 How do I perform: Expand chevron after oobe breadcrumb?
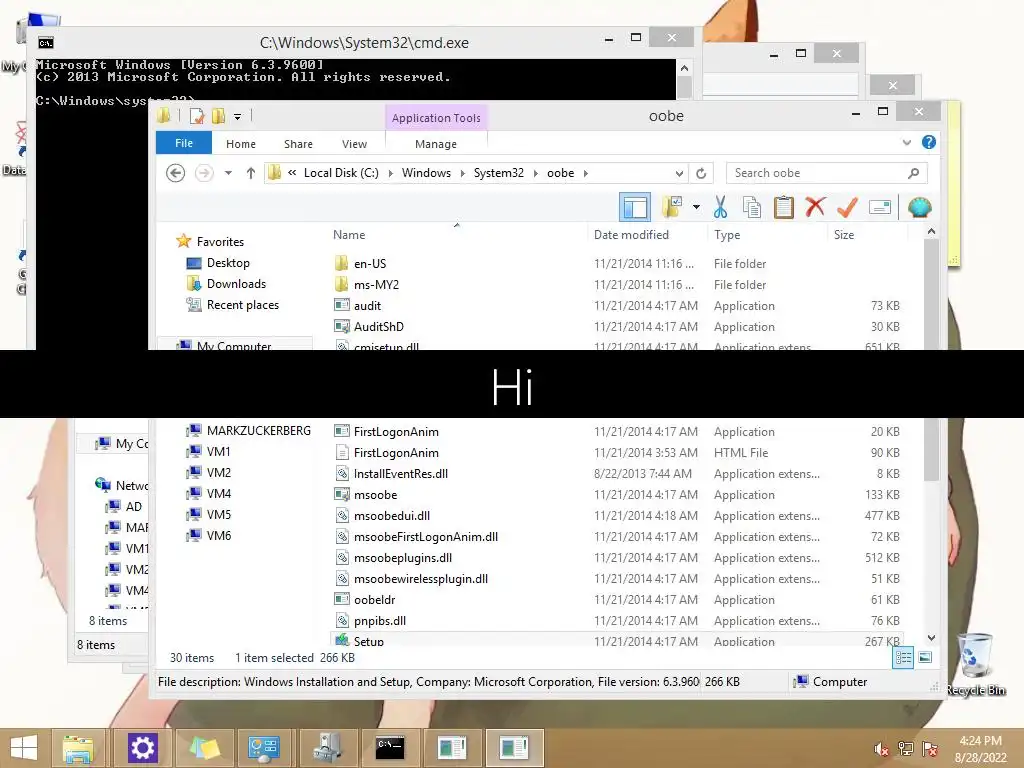coord(586,173)
